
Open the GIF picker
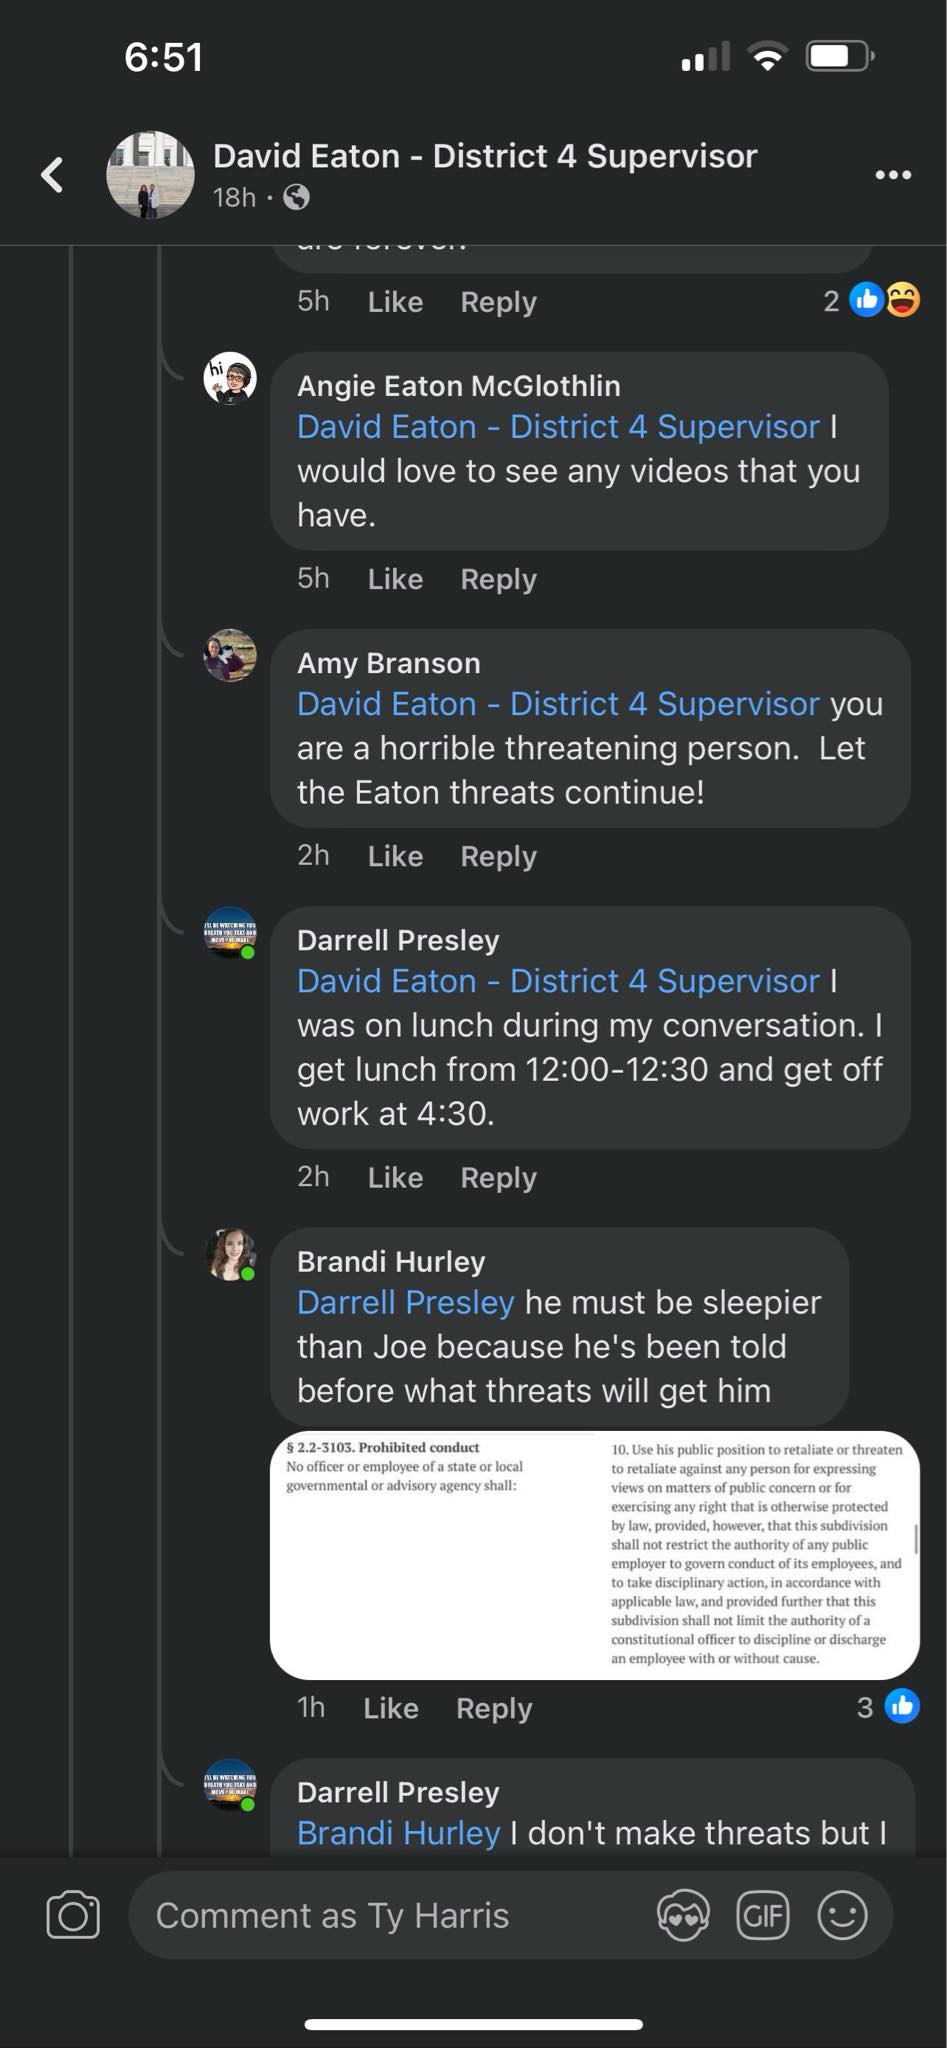click(763, 1915)
